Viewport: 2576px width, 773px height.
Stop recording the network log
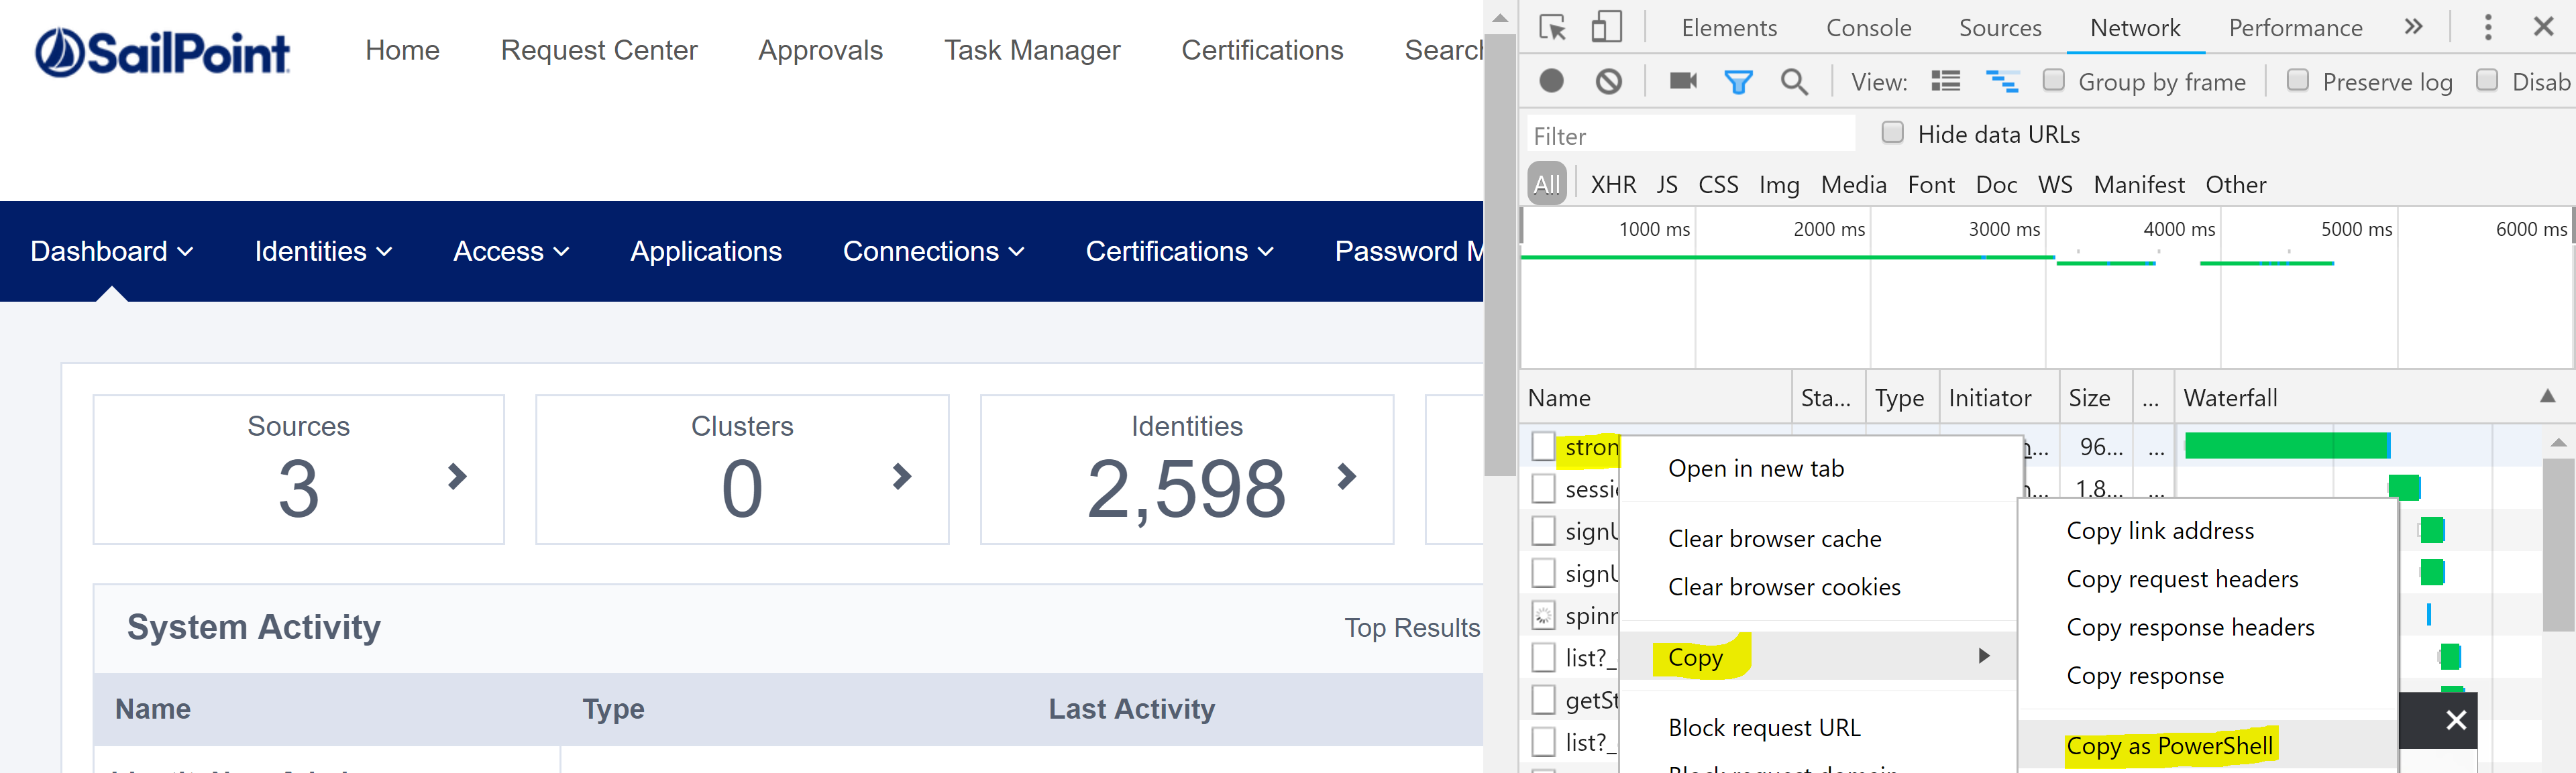tap(1551, 81)
